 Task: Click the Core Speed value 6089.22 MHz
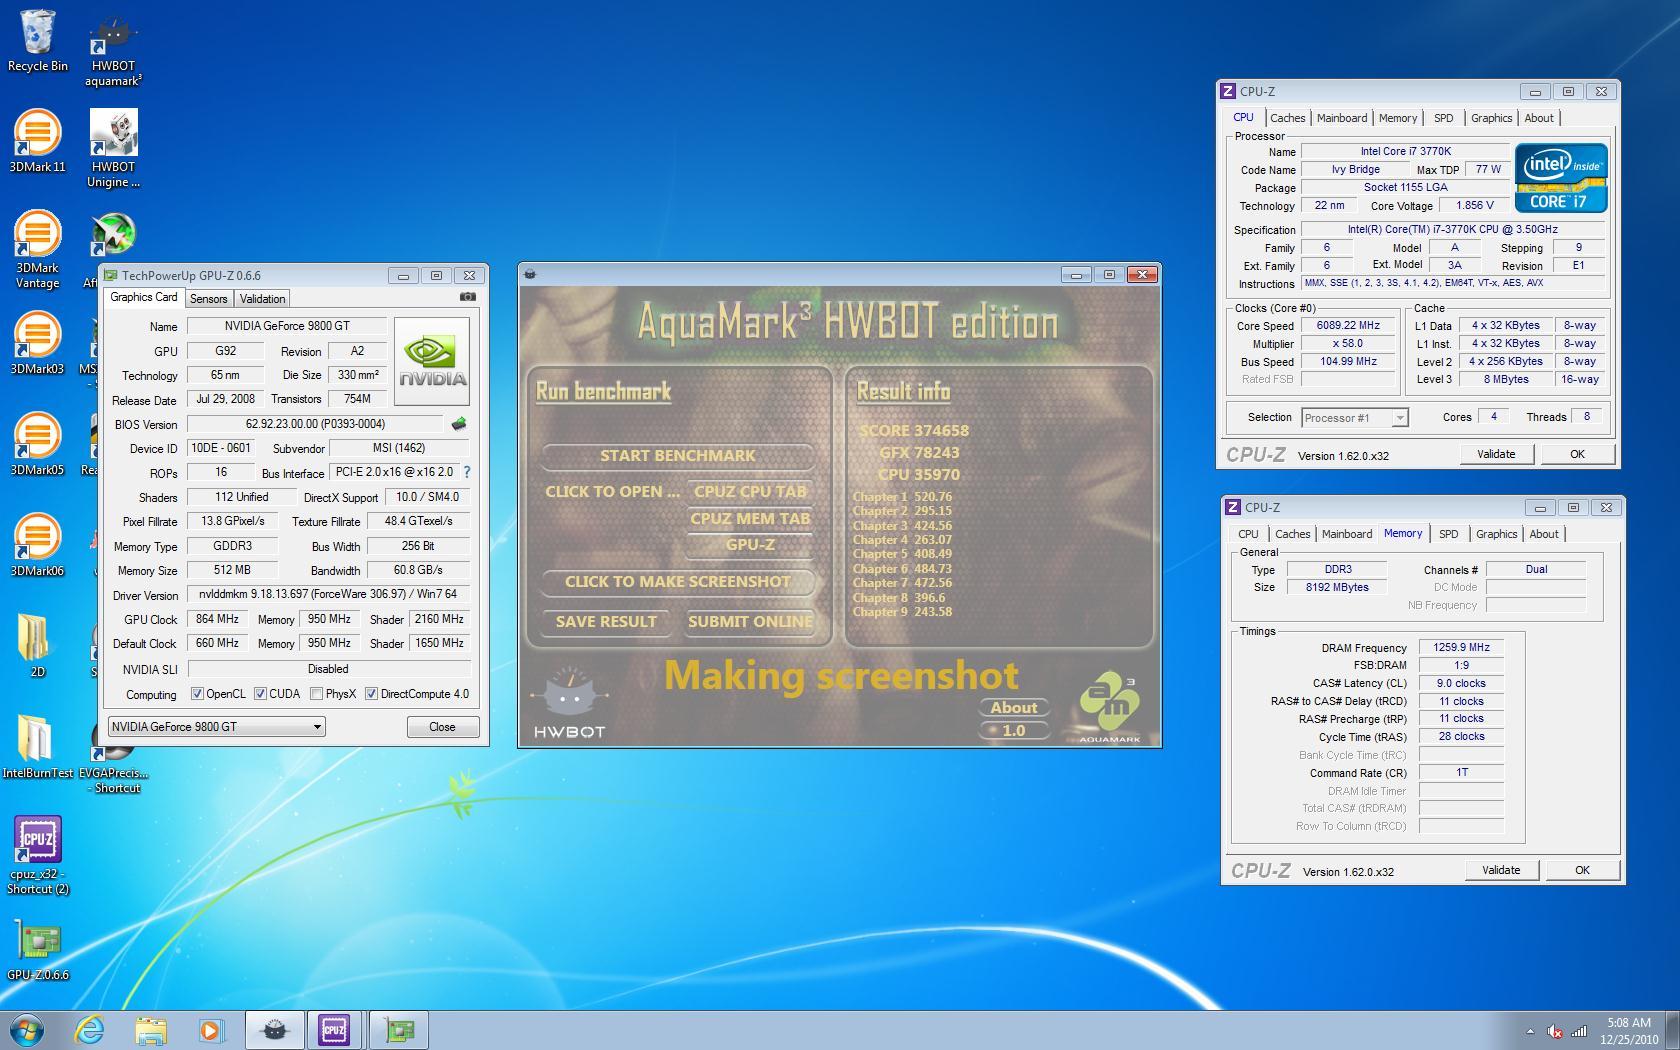[x=1347, y=326]
